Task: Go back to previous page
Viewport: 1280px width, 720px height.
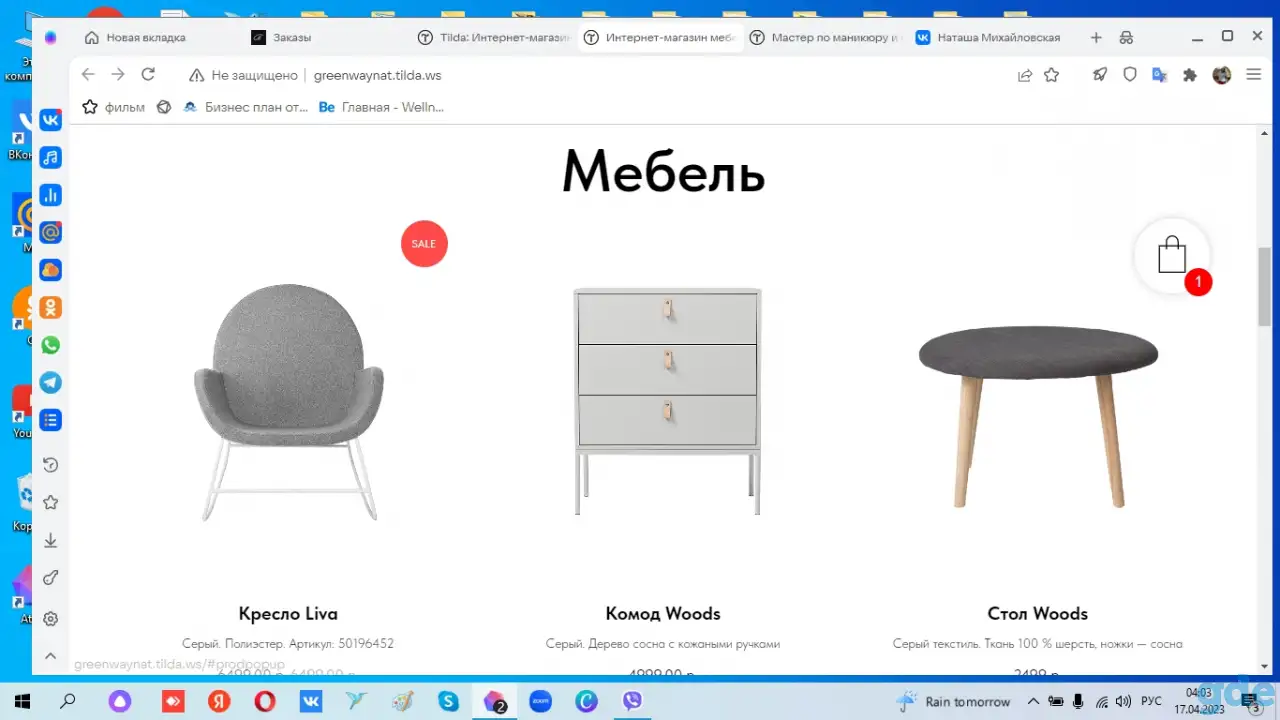Action: [x=88, y=74]
